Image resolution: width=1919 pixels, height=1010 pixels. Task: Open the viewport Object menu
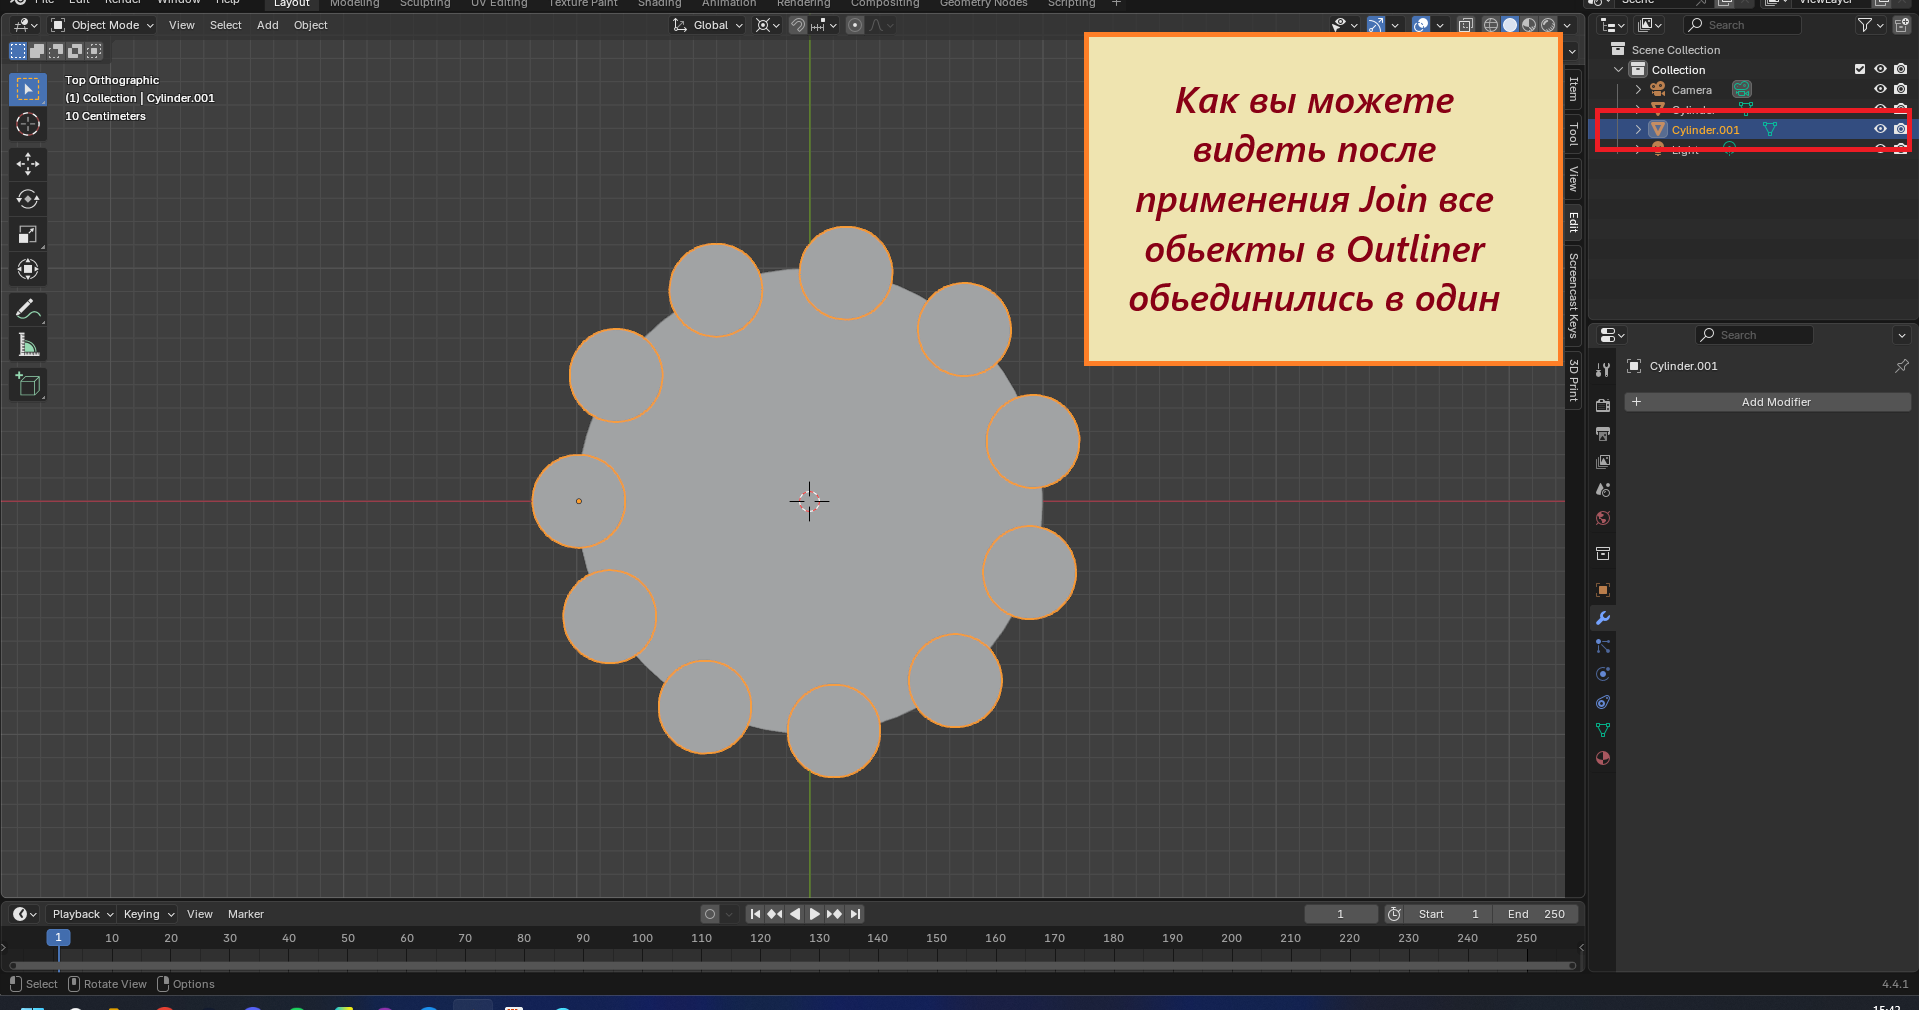click(311, 25)
